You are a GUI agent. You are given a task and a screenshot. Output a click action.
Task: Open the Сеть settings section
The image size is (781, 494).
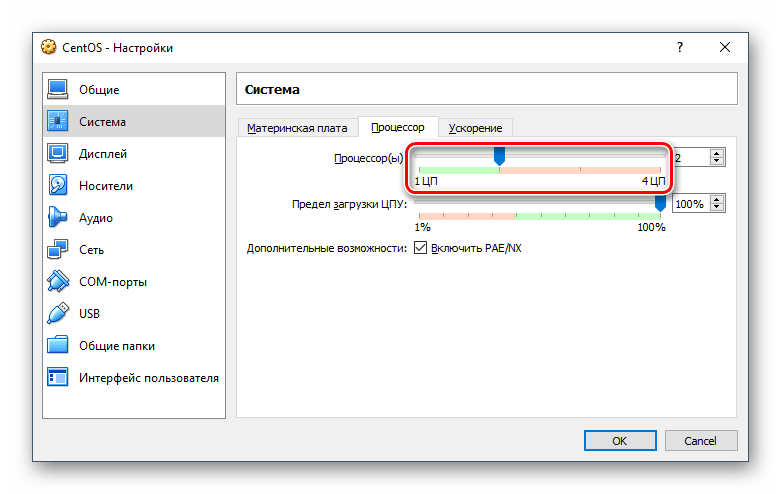coord(134,249)
